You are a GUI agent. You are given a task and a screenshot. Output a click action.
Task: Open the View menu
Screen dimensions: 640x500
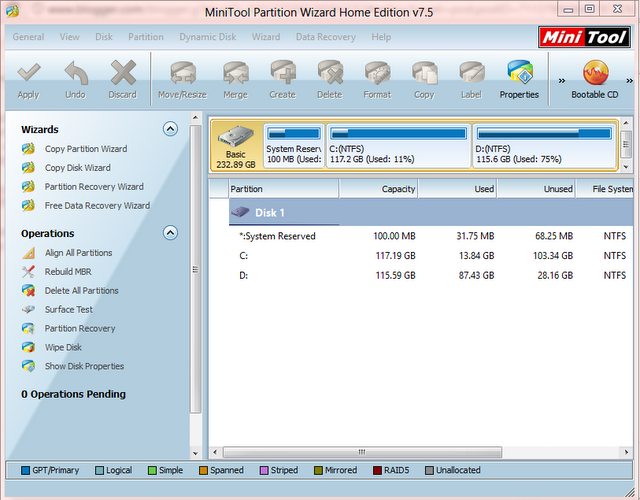(x=69, y=37)
